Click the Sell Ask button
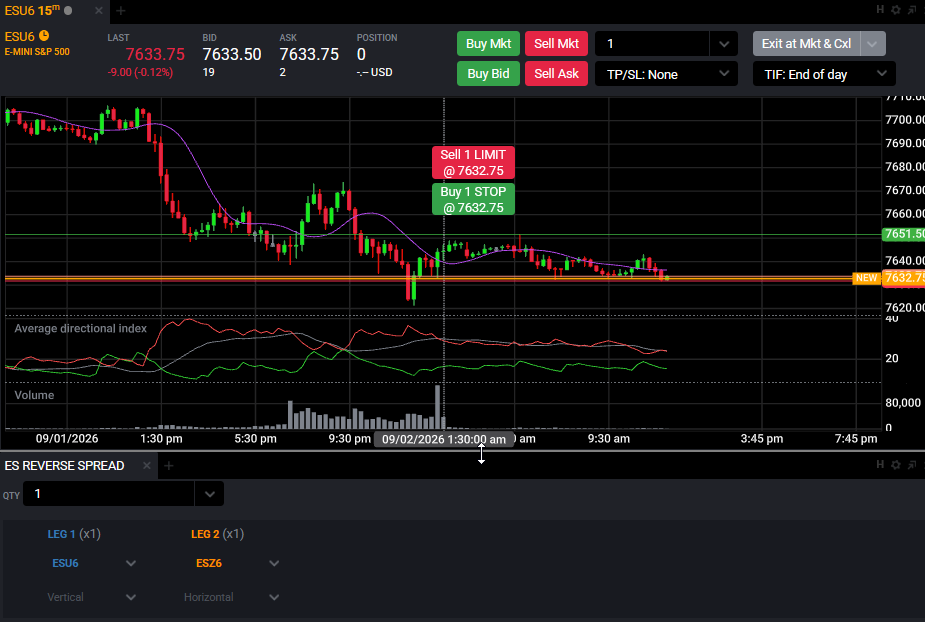 pos(556,74)
